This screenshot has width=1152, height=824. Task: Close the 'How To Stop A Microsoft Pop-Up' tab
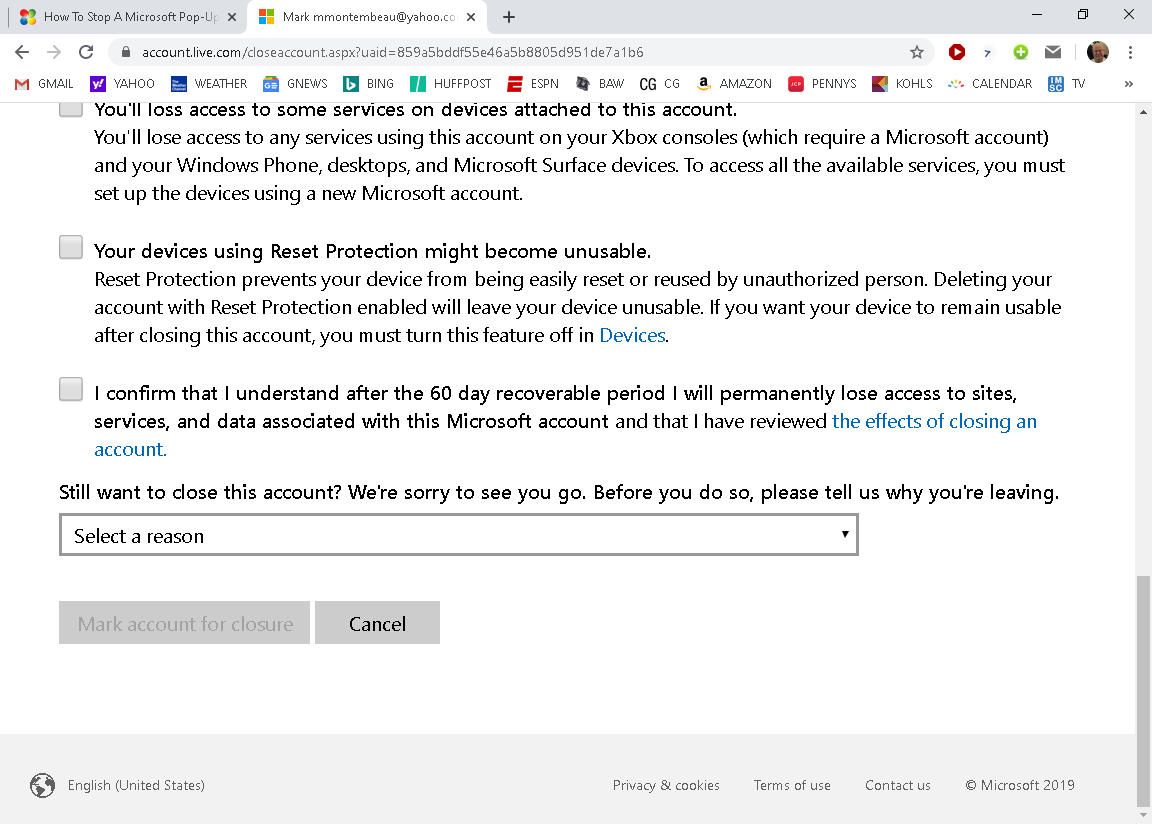pos(232,17)
